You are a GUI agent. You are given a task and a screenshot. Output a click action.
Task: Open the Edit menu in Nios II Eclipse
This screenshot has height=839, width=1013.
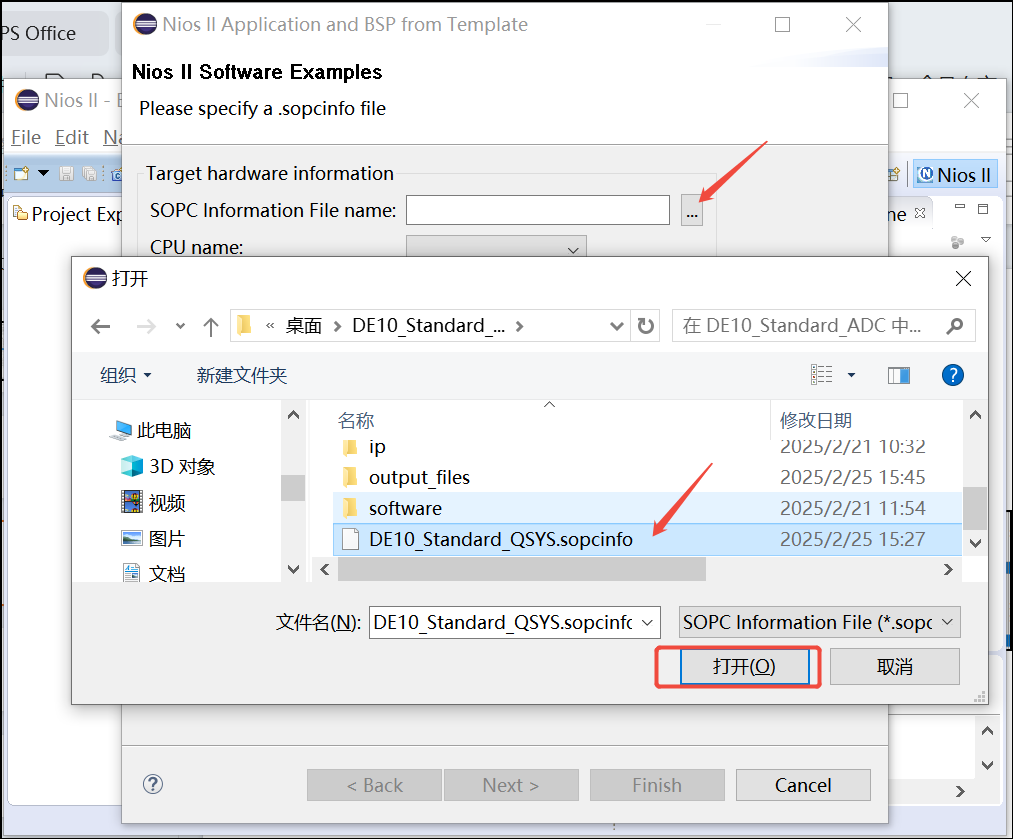pos(72,138)
